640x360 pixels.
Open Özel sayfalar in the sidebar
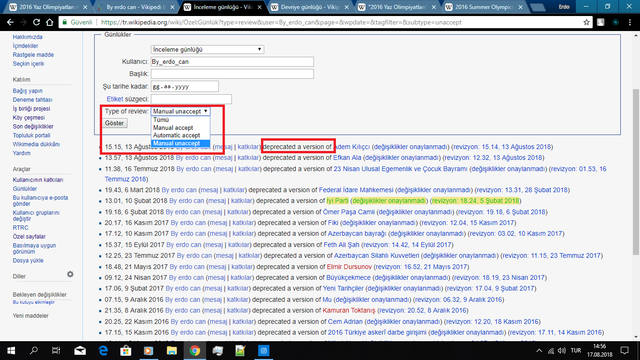29,237
